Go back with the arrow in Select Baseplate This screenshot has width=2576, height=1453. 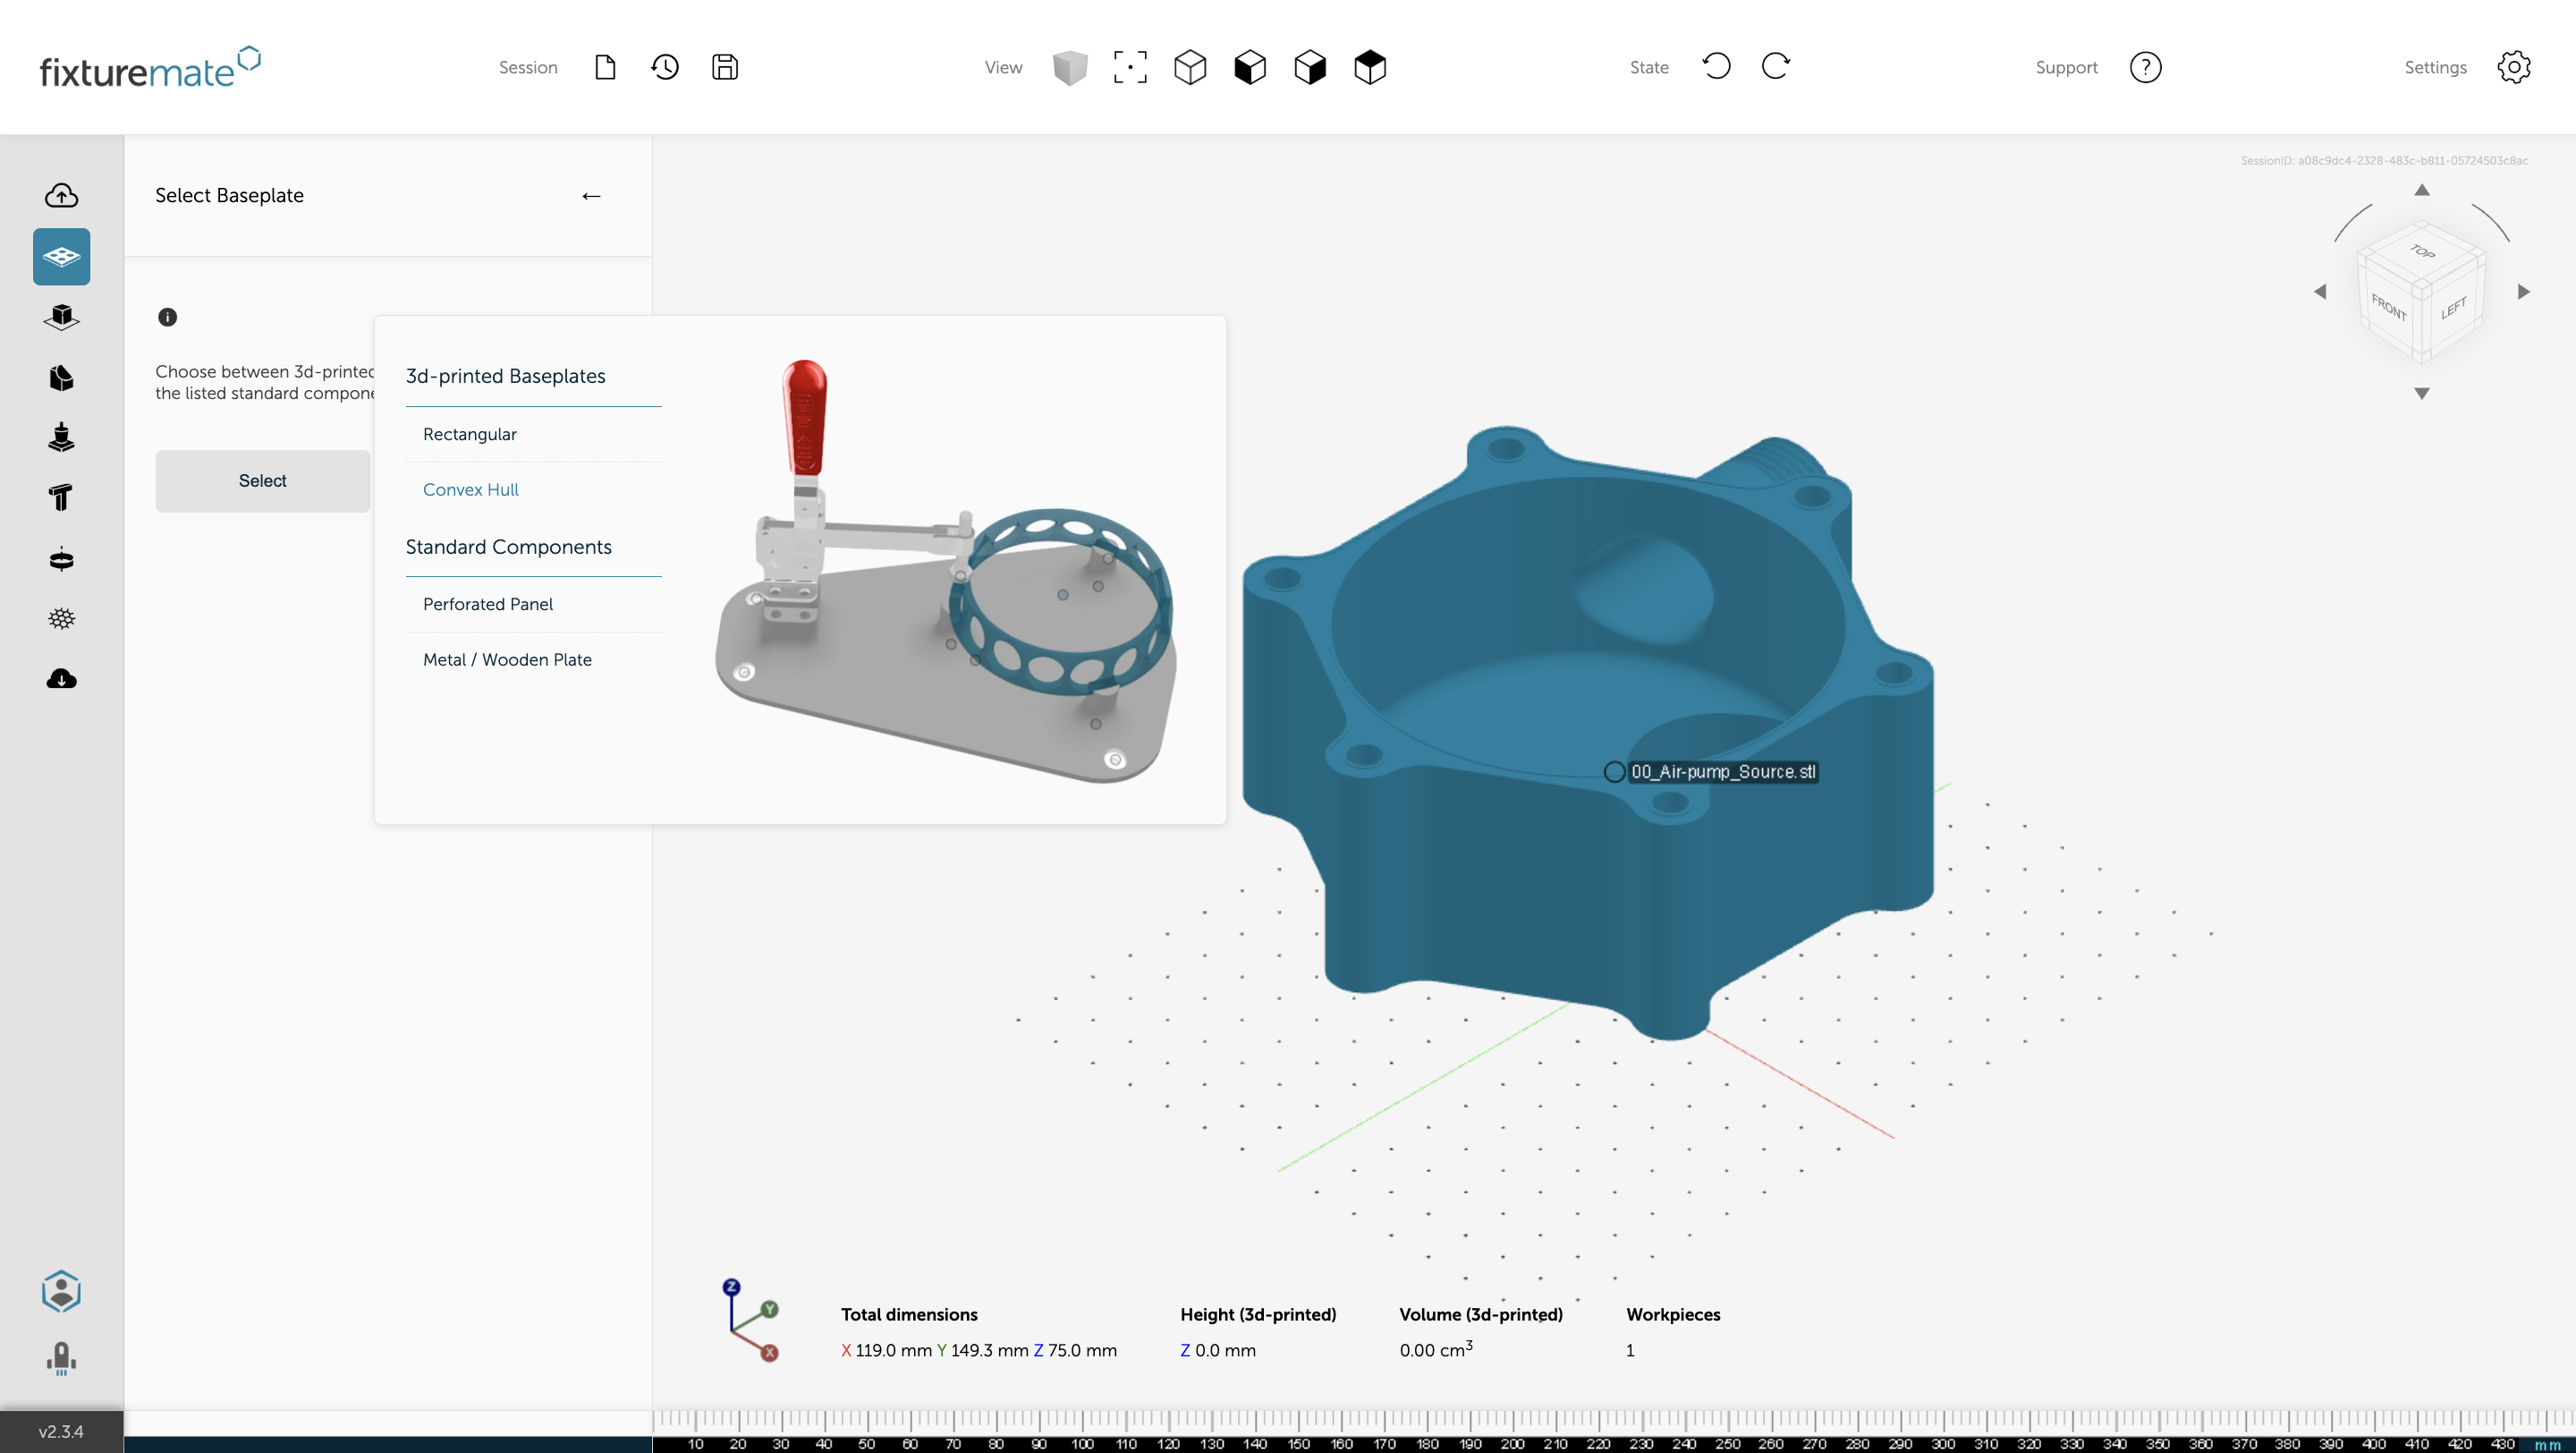591,196
